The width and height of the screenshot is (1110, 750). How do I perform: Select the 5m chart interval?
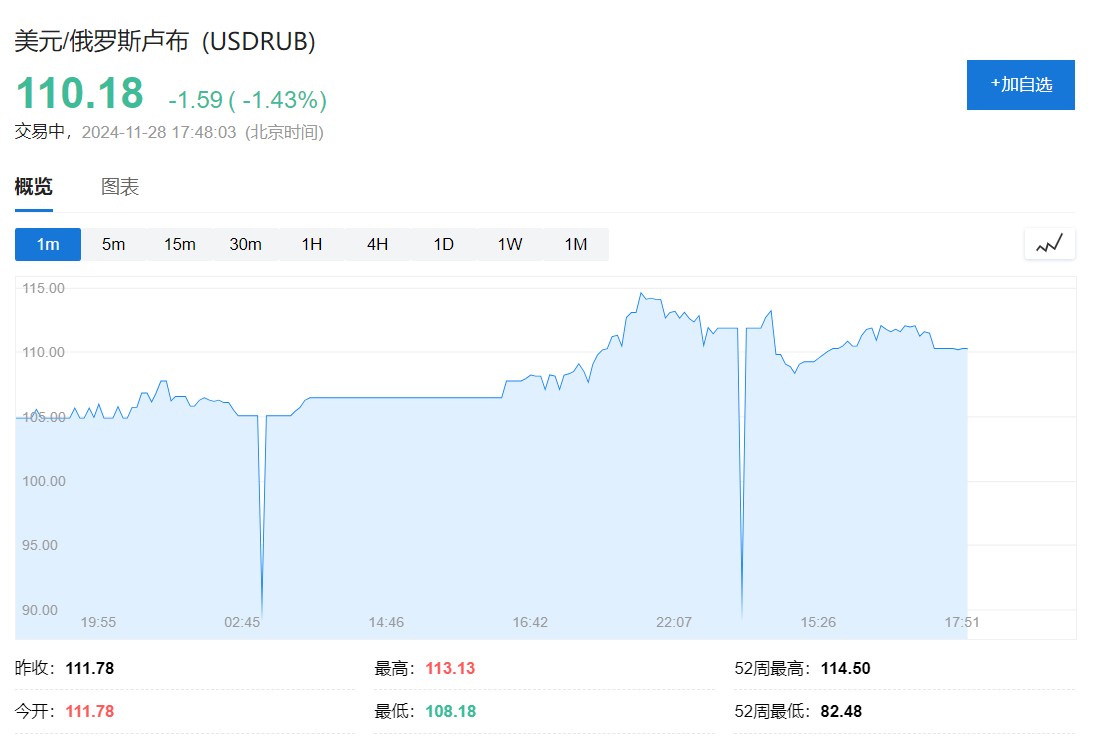coord(113,244)
